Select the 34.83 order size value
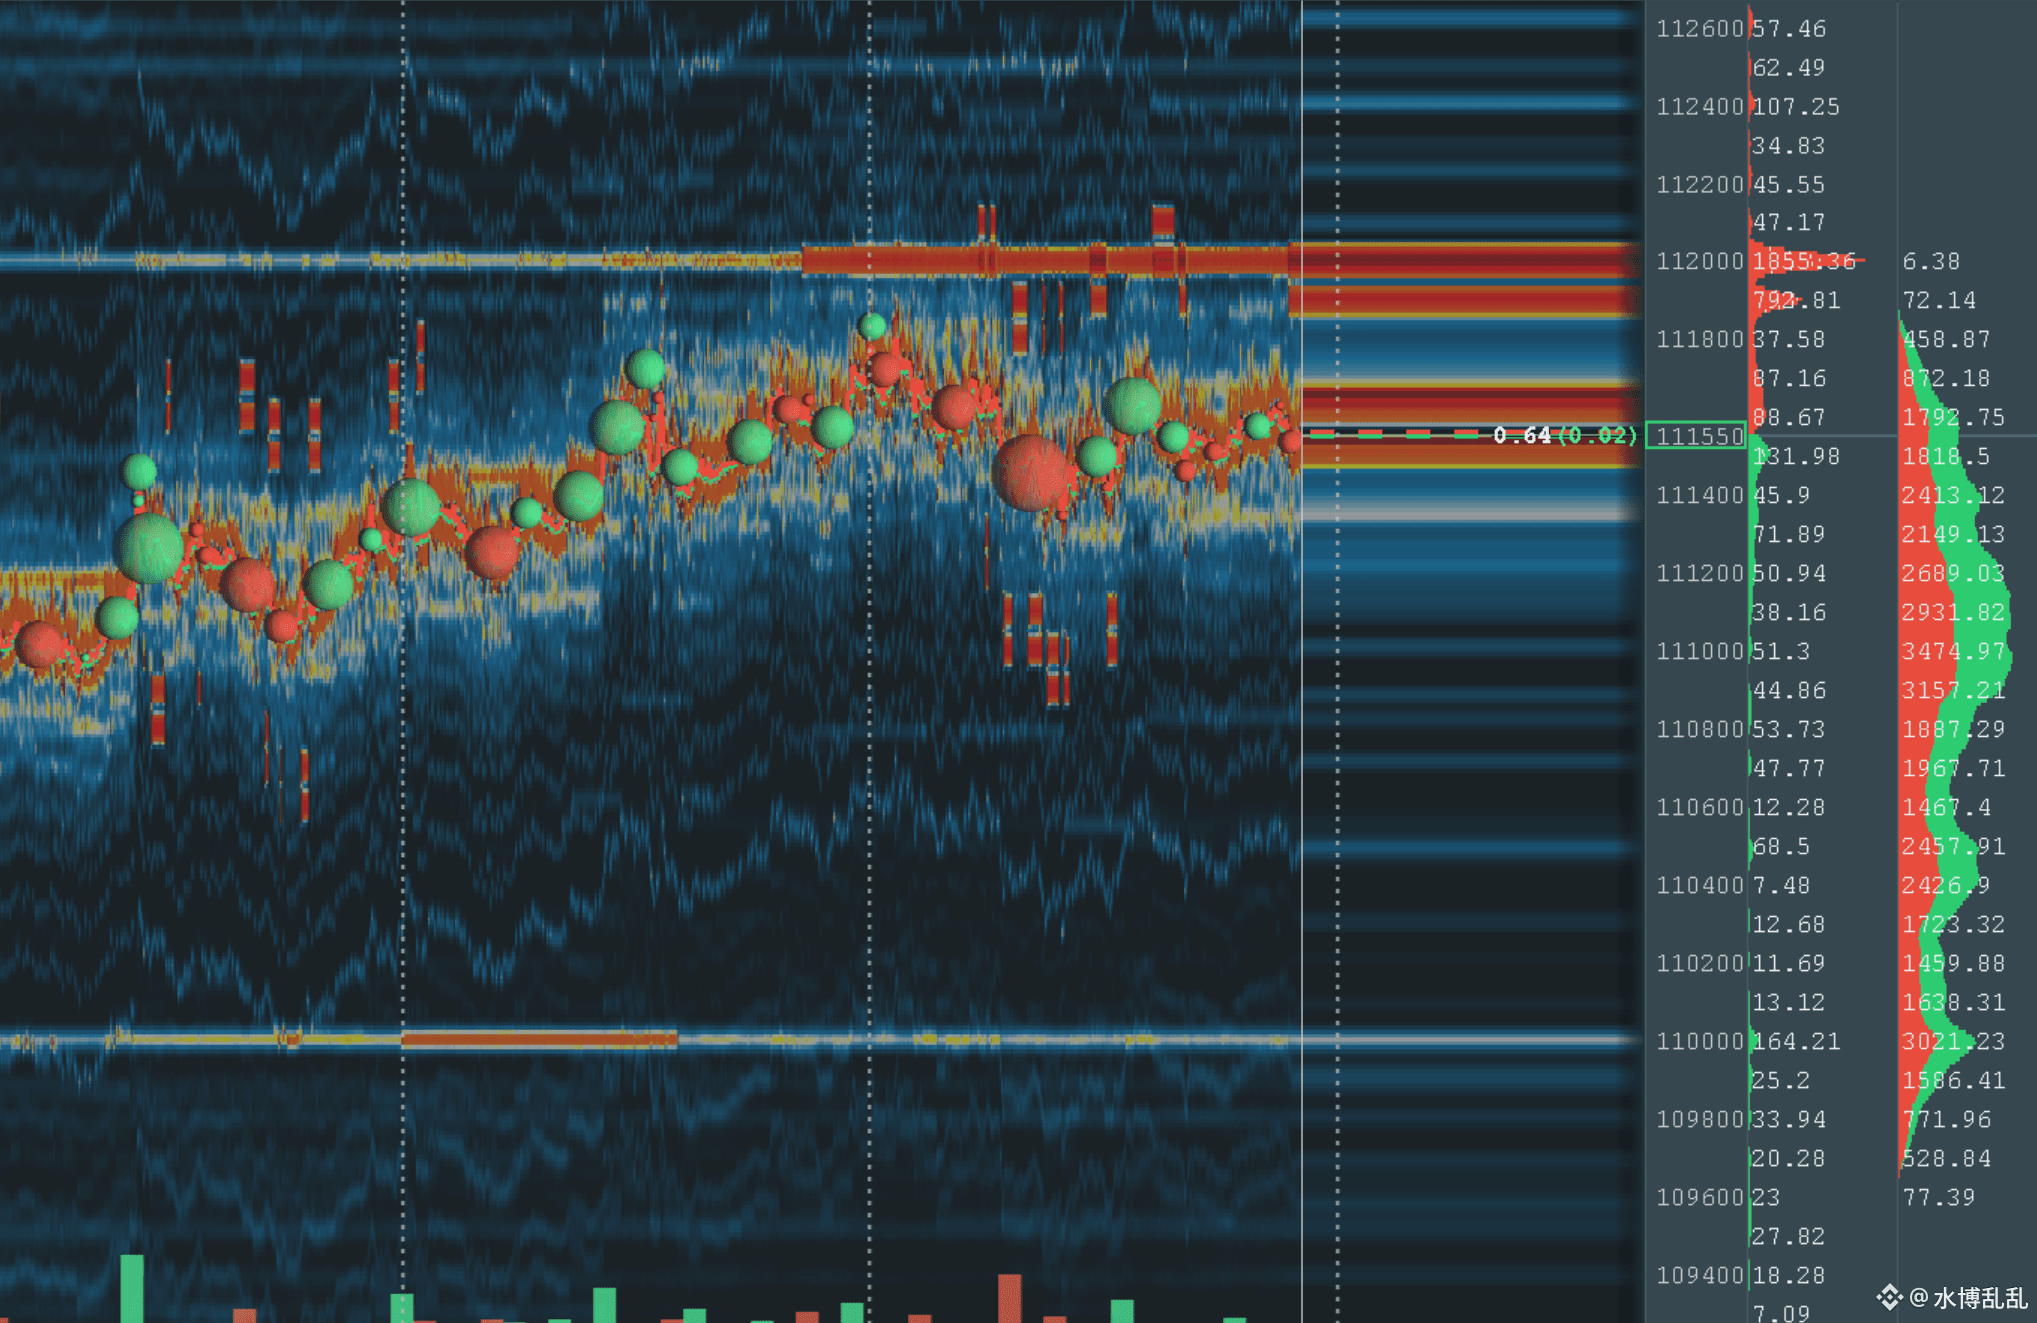The height and width of the screenshot is (1323, 2037). pos(1789,146)
